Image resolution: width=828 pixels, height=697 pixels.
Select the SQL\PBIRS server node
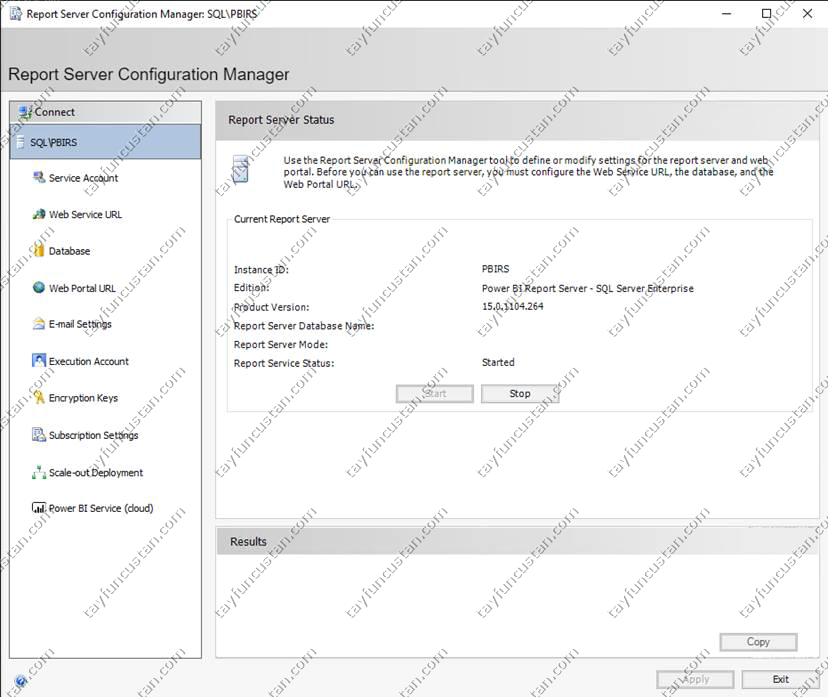[x=106, y=142]
